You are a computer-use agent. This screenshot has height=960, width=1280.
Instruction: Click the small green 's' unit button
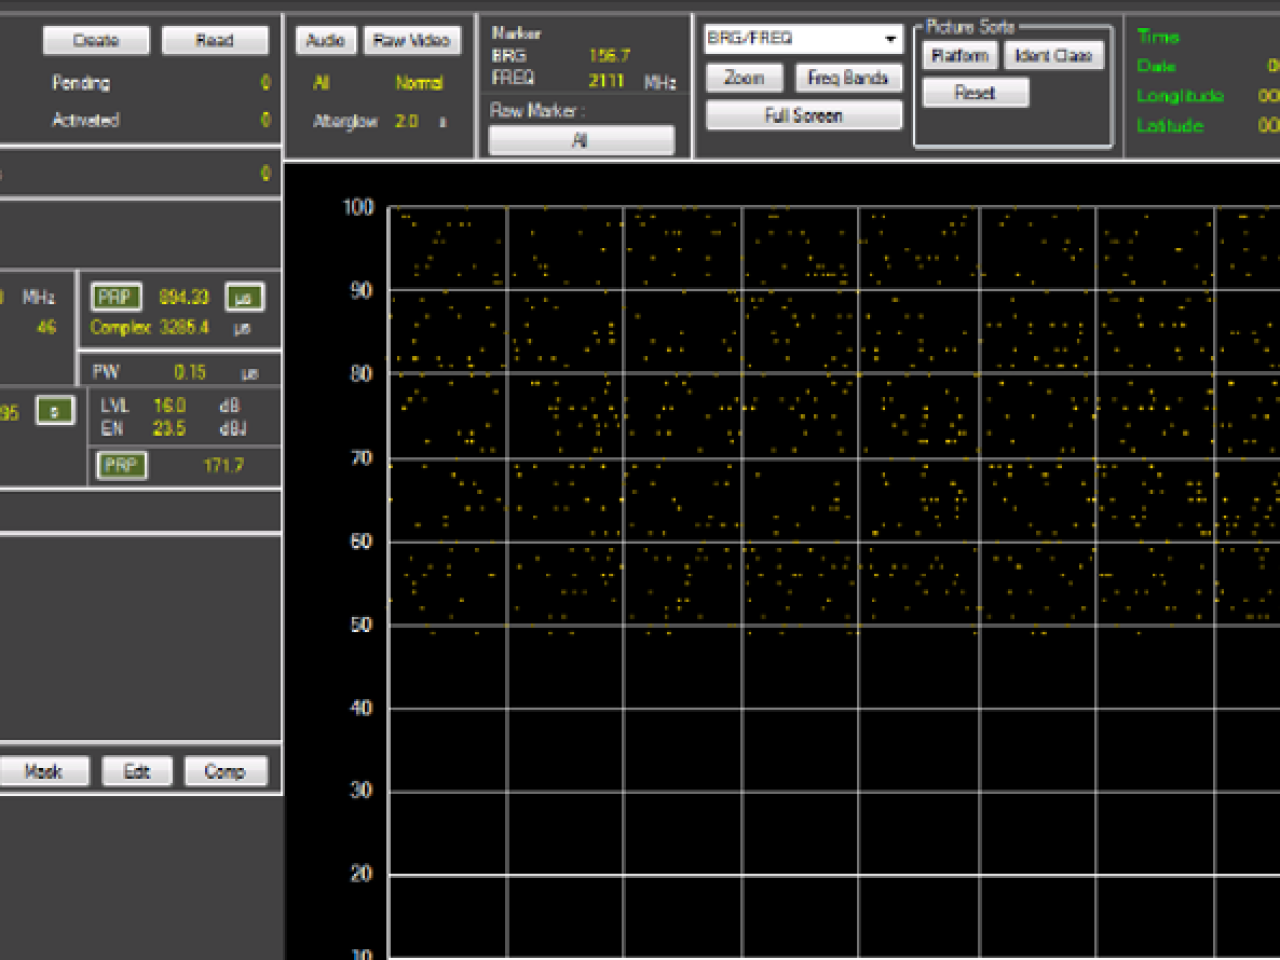point(54,411)
